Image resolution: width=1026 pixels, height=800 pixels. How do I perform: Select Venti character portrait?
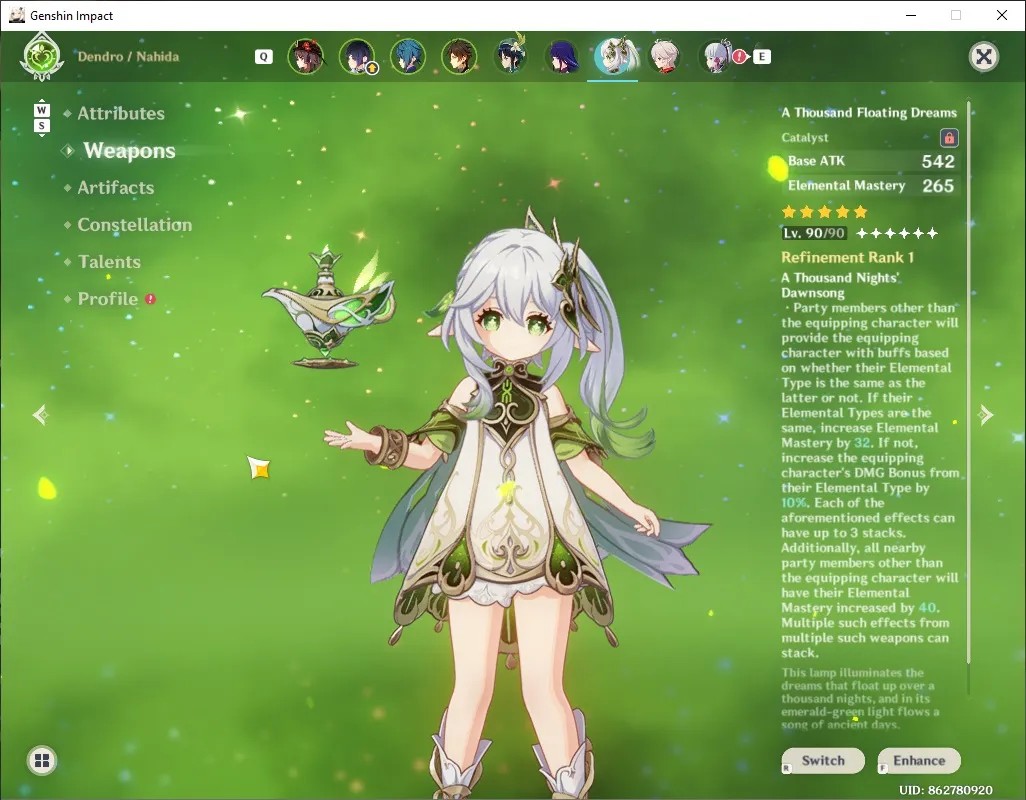[x=510, y=57]
